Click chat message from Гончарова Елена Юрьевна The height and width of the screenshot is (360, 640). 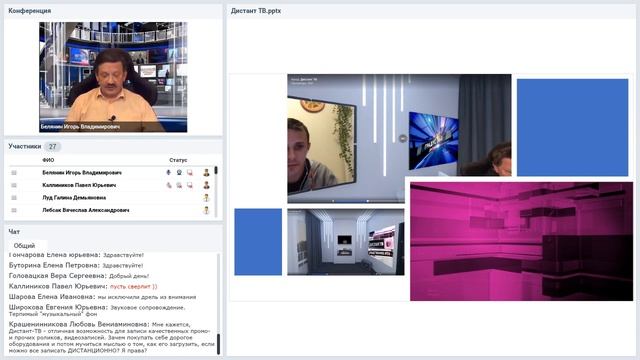76,255
